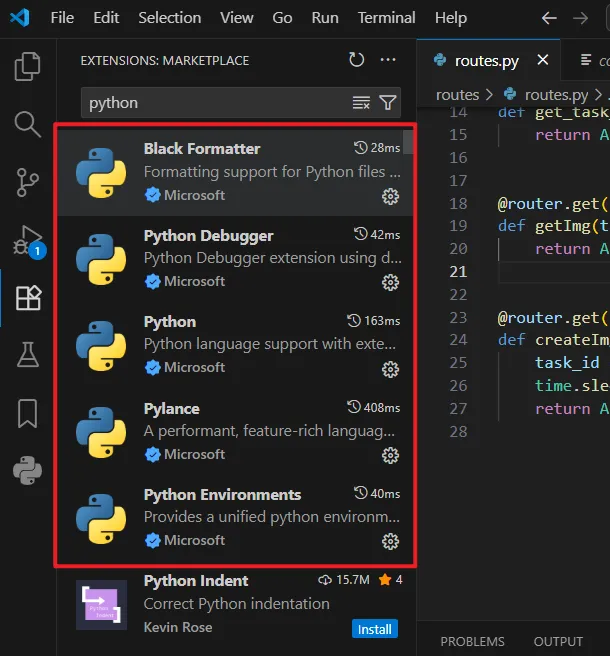
Task: Install the Python Indent extension
Action: point(374,629)
